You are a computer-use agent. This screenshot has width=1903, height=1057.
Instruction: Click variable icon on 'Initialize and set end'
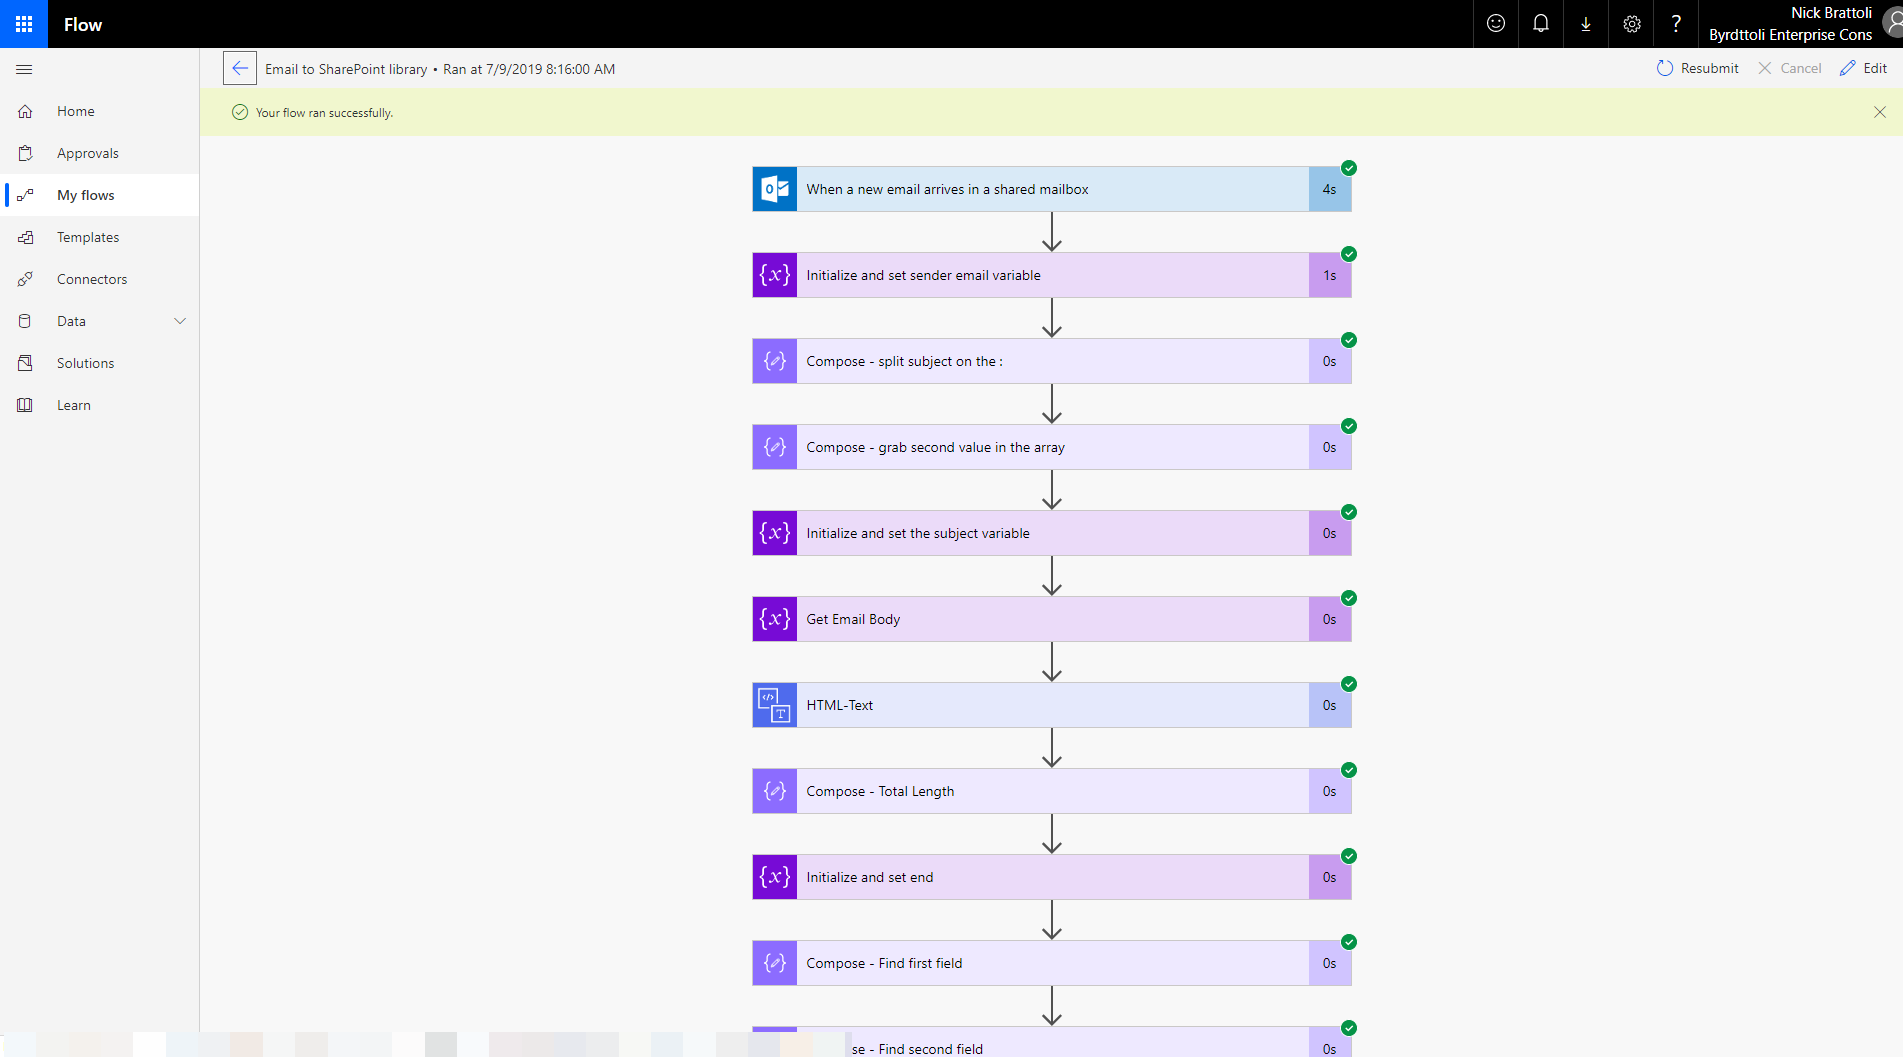tap(775, 877)
